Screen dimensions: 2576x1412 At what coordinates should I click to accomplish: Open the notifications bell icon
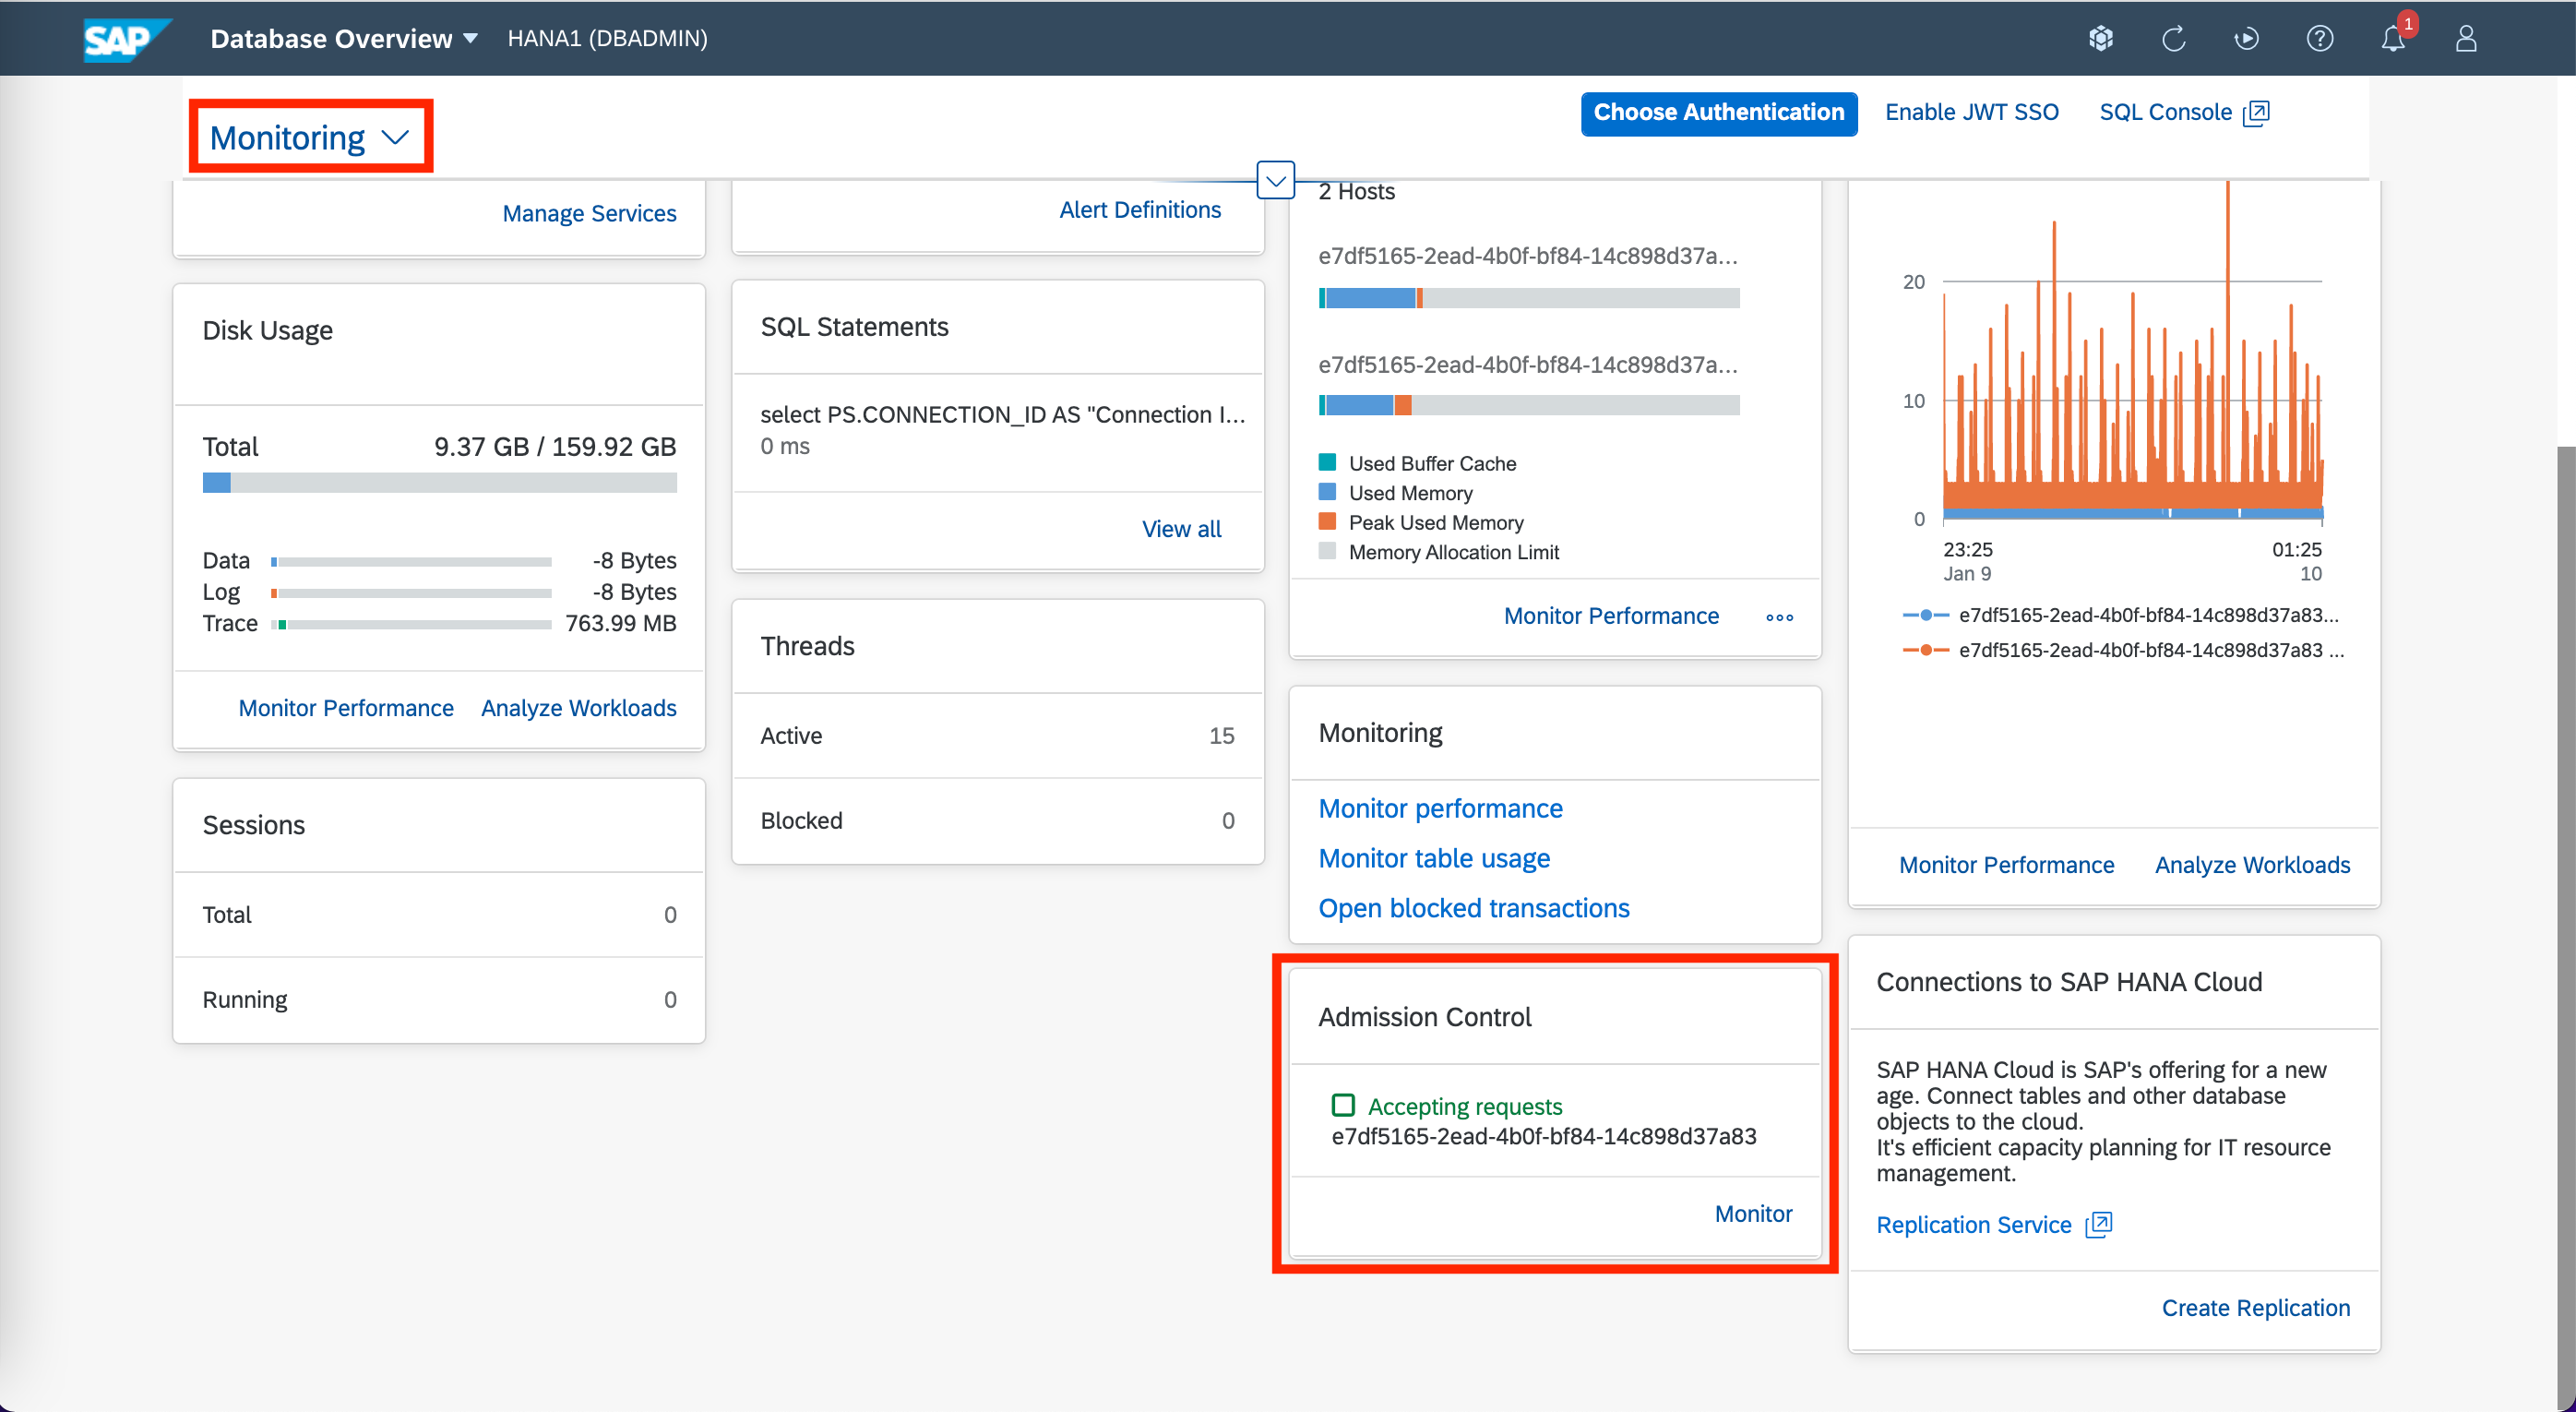pyautogui.click(x=2393, y=38)
